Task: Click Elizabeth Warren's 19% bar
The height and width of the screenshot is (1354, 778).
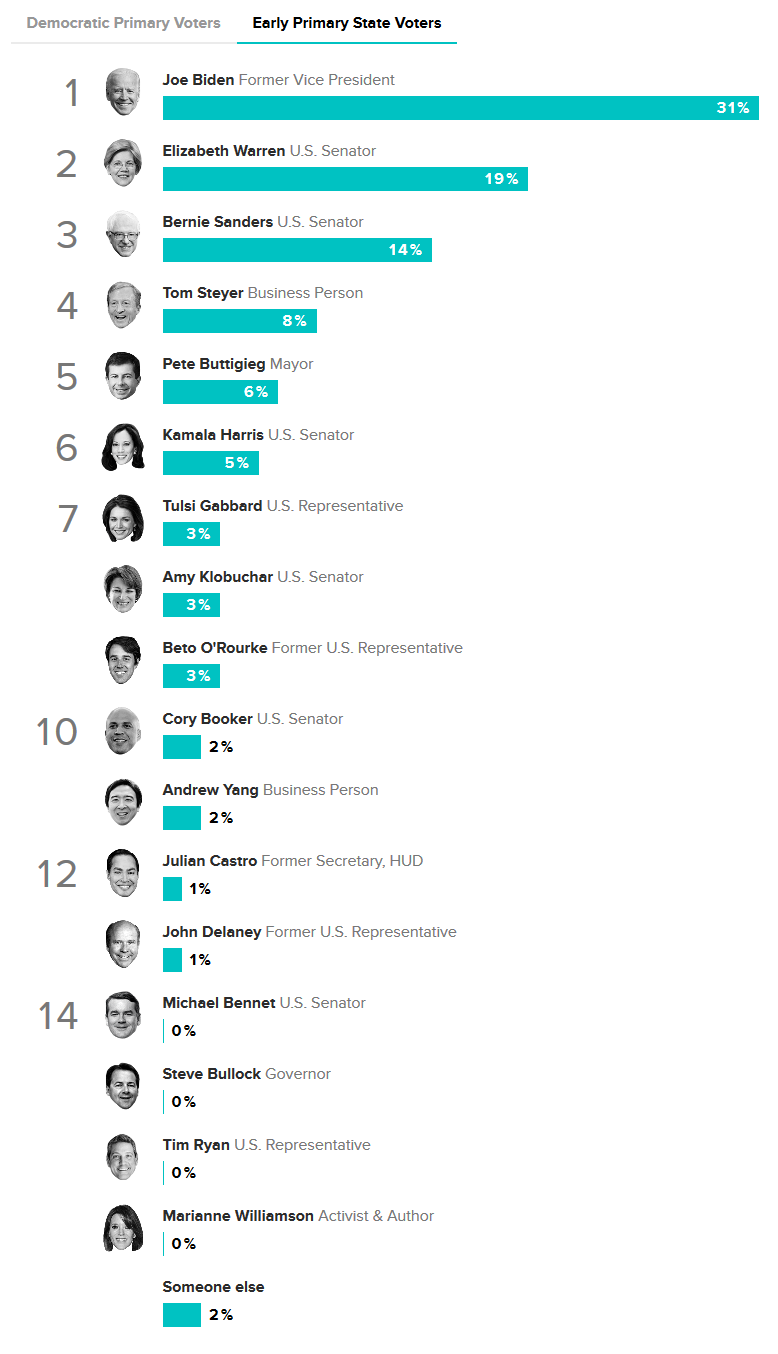Action: click(345, 179)
